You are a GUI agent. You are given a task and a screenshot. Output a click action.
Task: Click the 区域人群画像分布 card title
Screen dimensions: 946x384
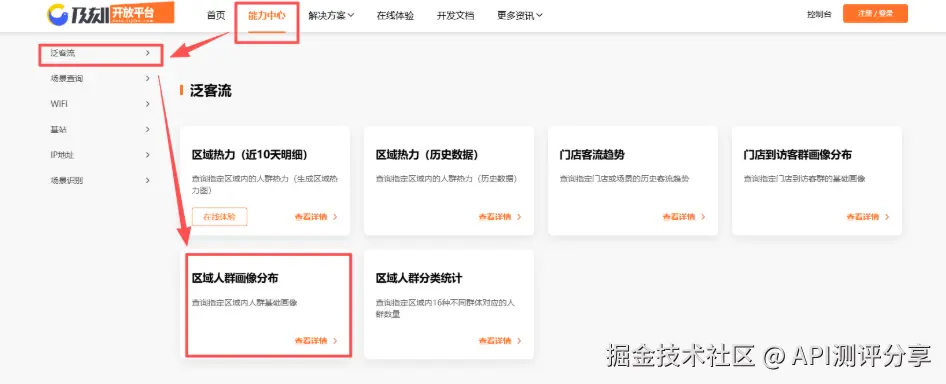coord(235,278)
